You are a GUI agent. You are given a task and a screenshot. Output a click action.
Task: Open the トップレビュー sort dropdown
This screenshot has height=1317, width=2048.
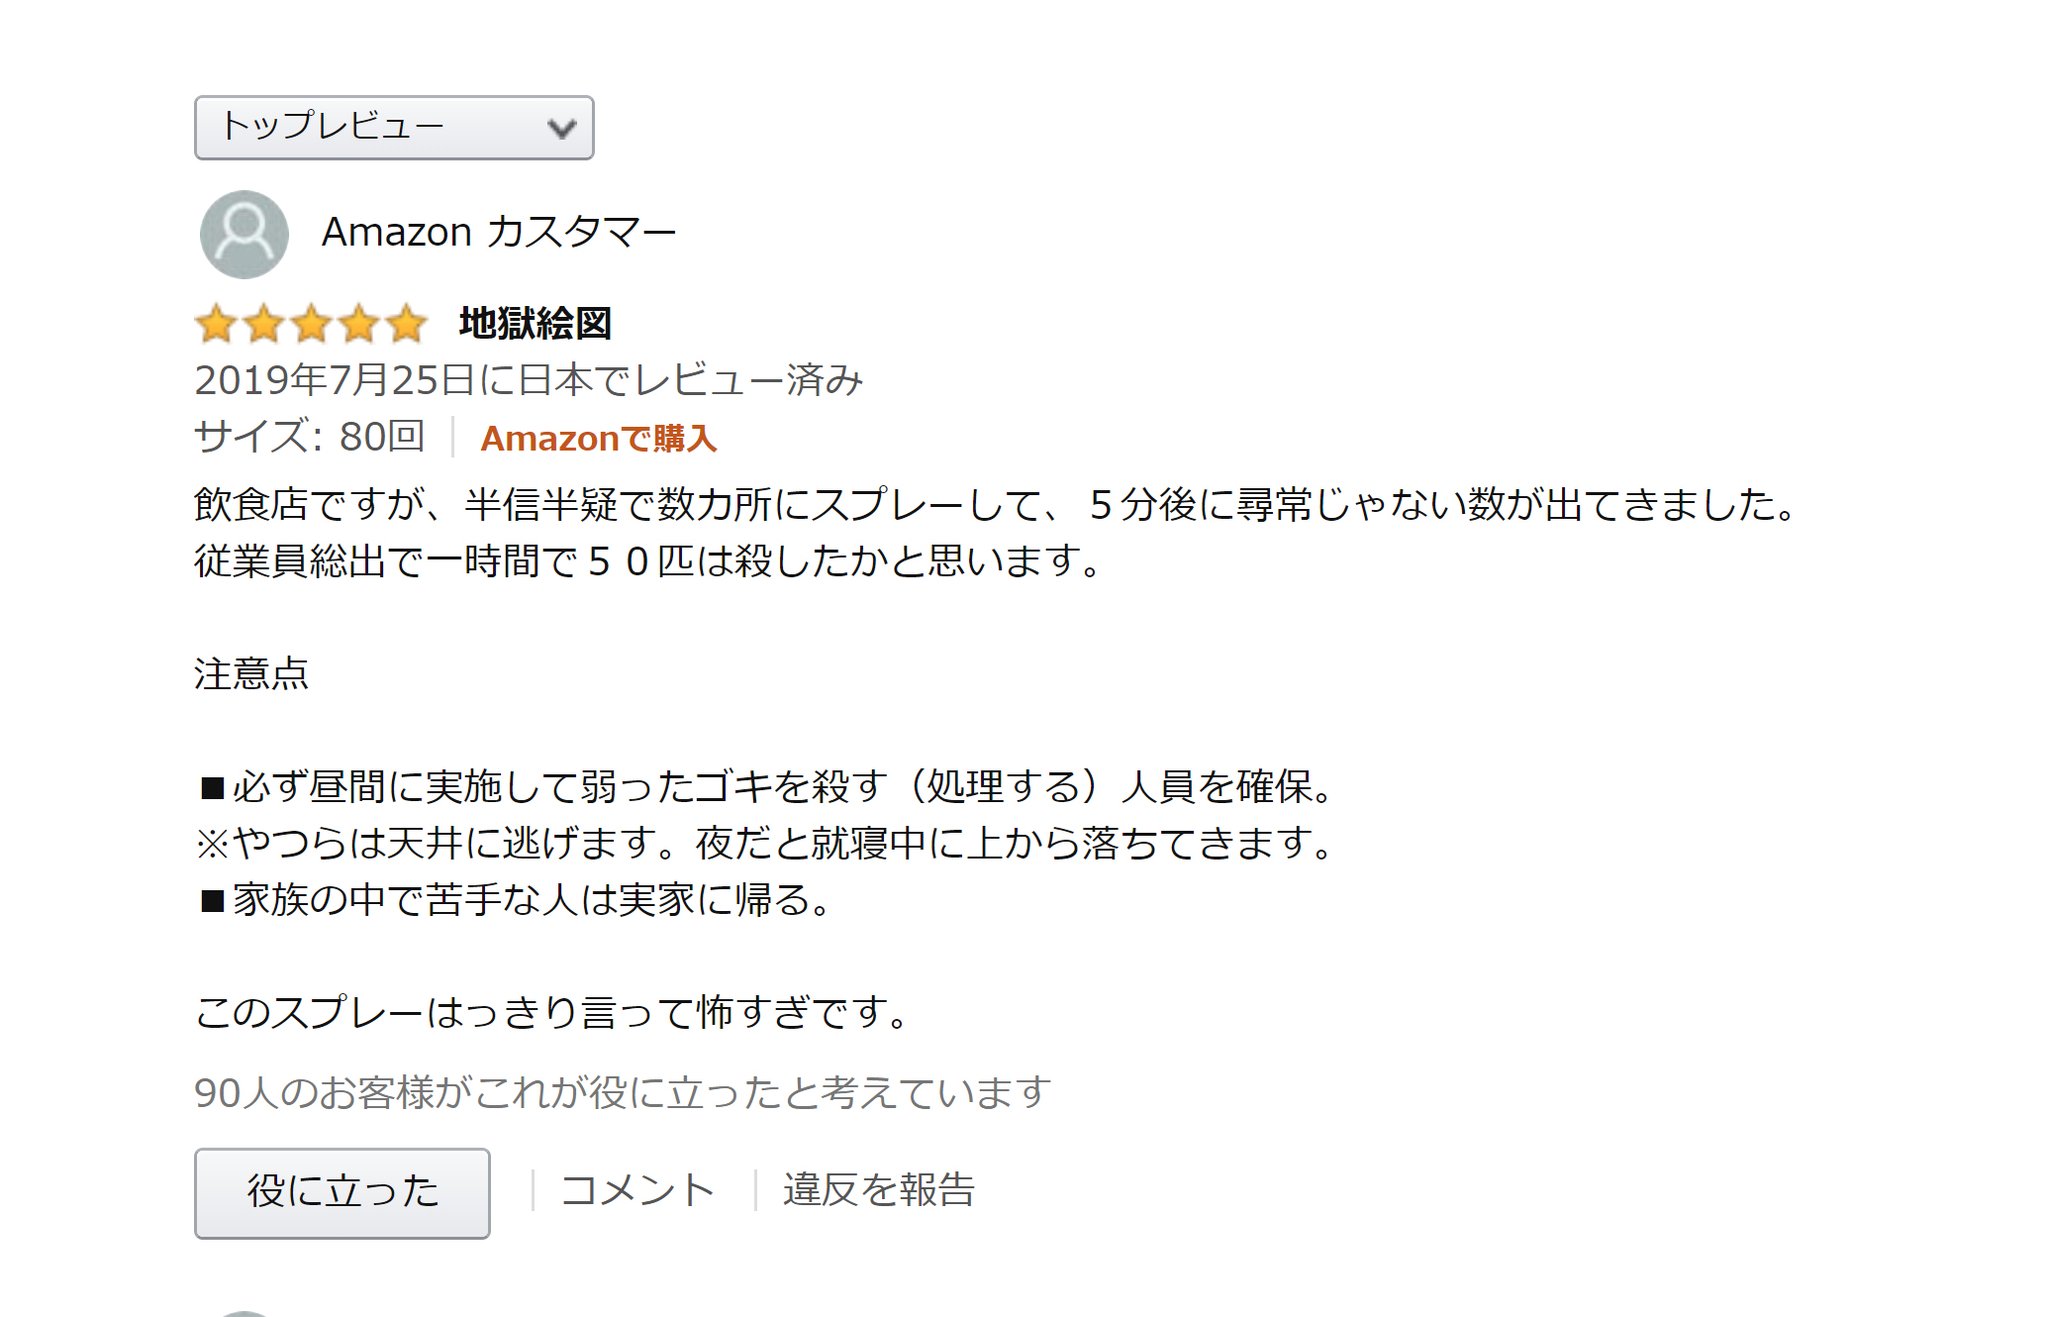(x=394, y=128)
